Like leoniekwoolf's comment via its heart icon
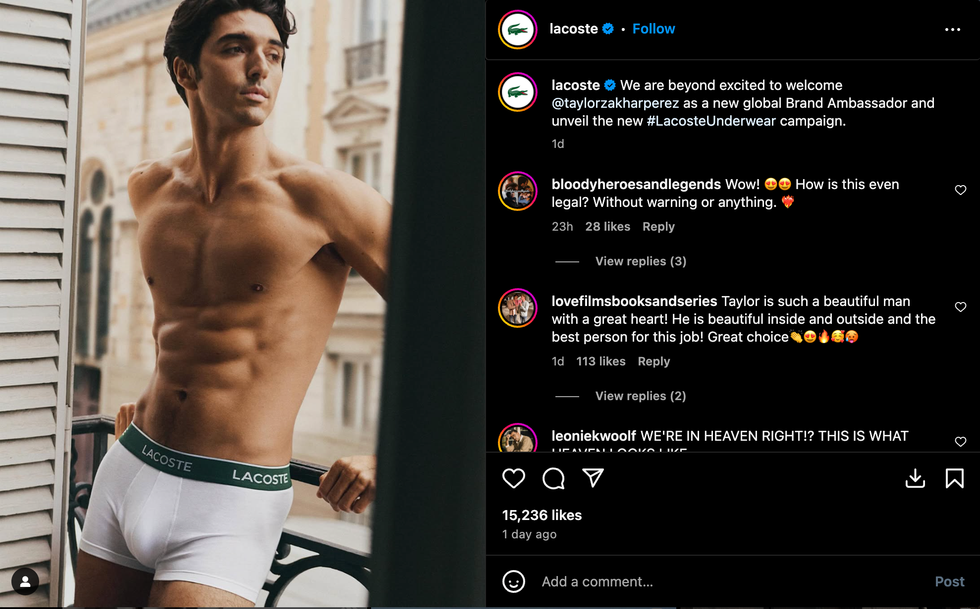This screenshot has width=980, height=609. [x=960, y=441]
